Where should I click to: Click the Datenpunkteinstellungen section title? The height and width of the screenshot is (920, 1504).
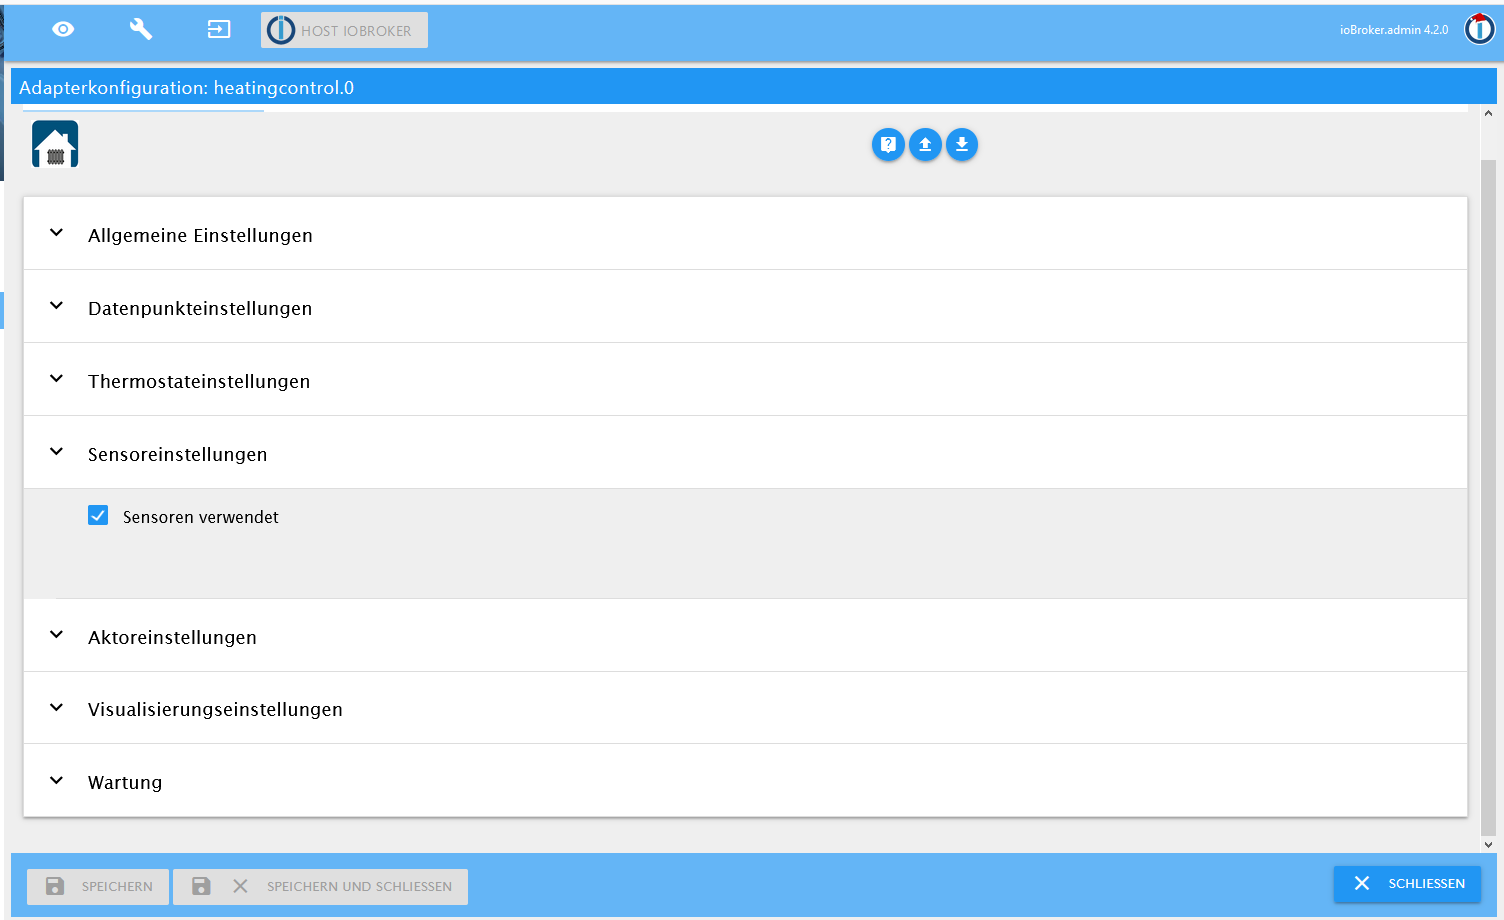(x=200, y=308)
